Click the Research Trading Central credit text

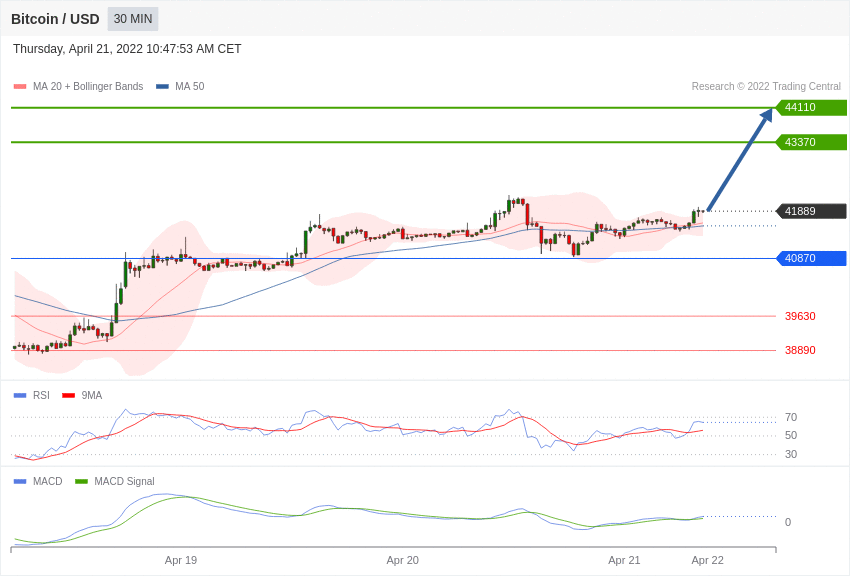pos(766,87)
